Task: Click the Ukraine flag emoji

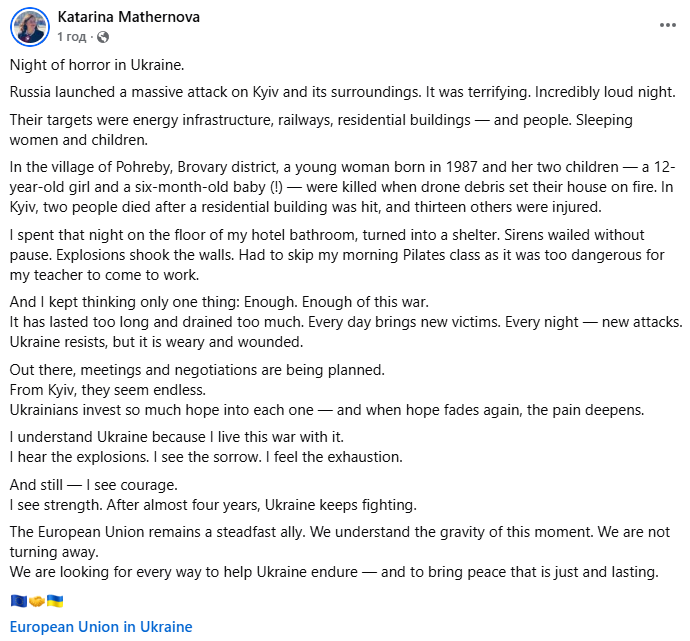Action: coord(54,601)
